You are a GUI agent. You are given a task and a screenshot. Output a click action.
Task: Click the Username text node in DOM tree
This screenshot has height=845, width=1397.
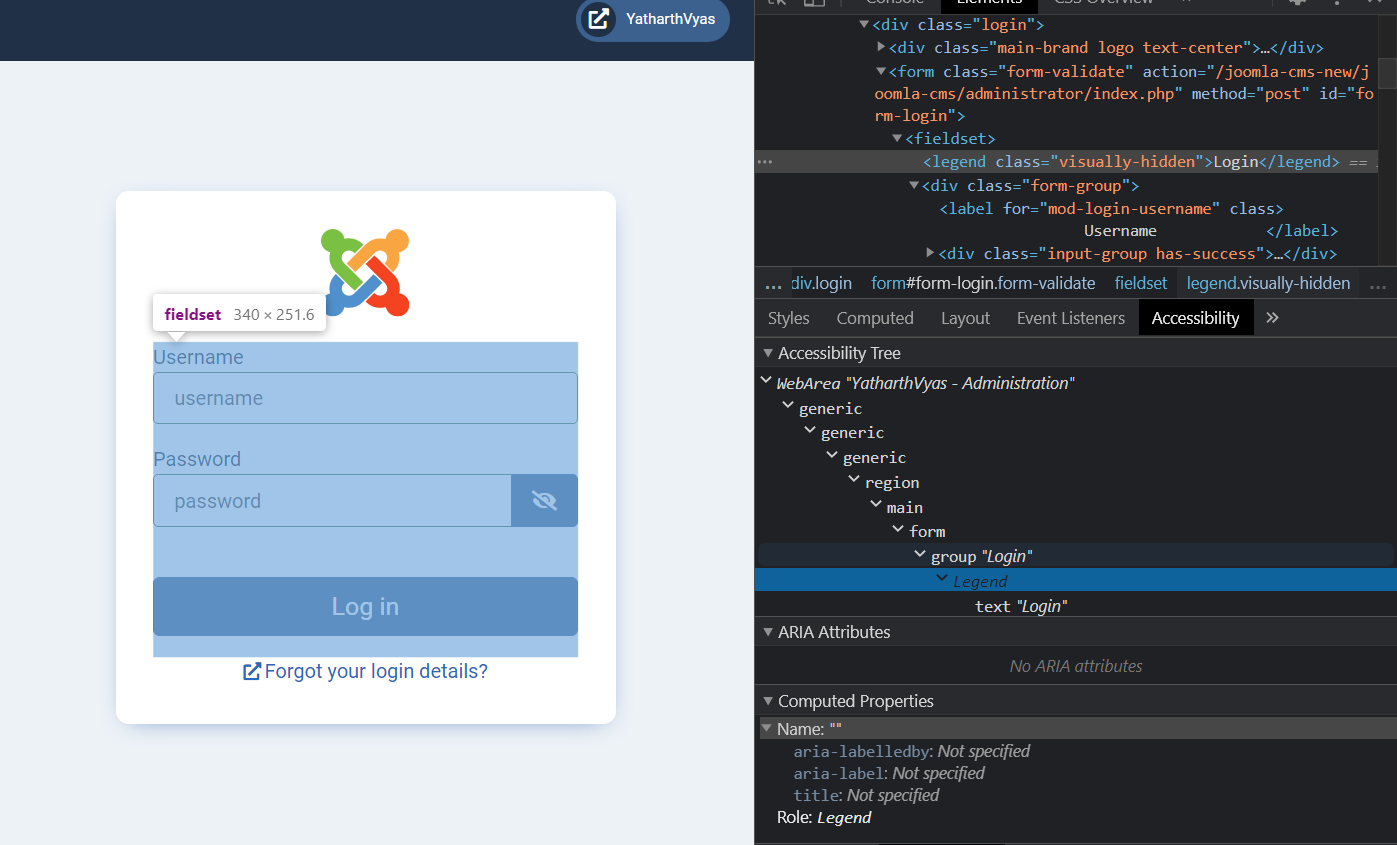(1120, 230)
